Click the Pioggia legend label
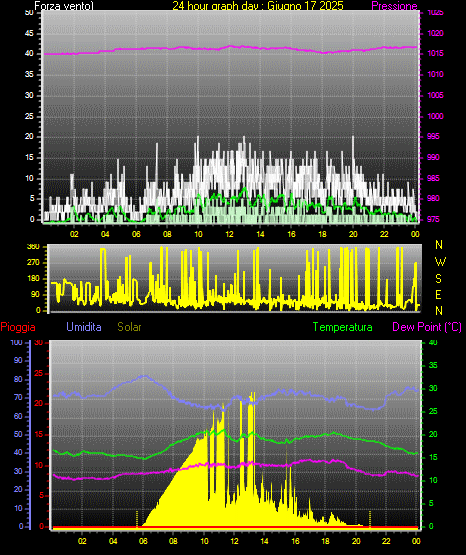 click(18, 327)
